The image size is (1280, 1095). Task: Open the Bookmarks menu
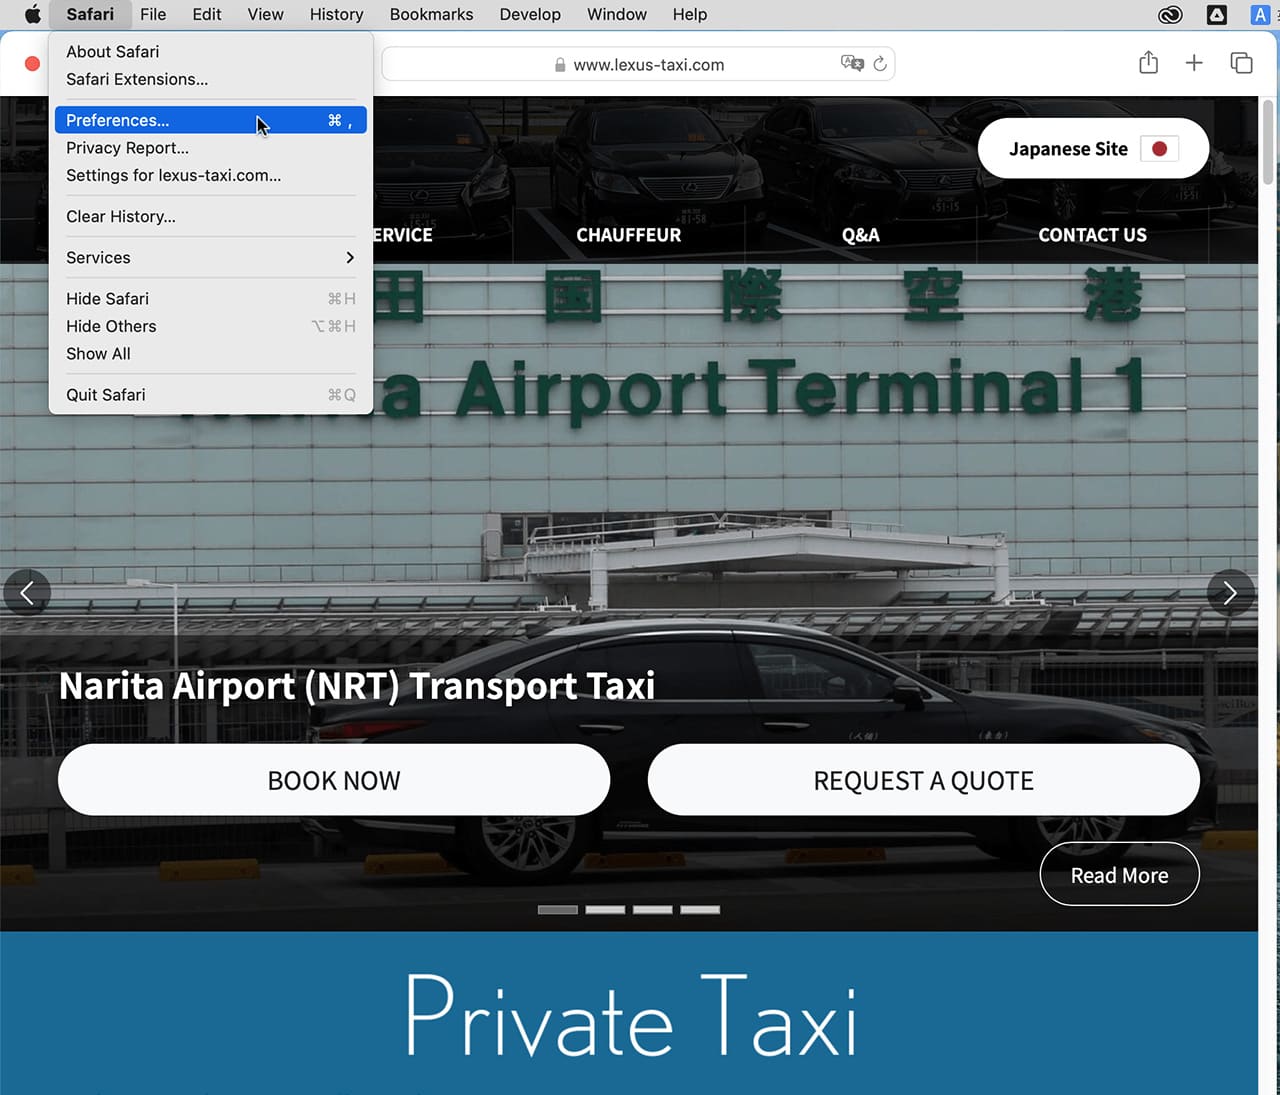coord(432,14)
